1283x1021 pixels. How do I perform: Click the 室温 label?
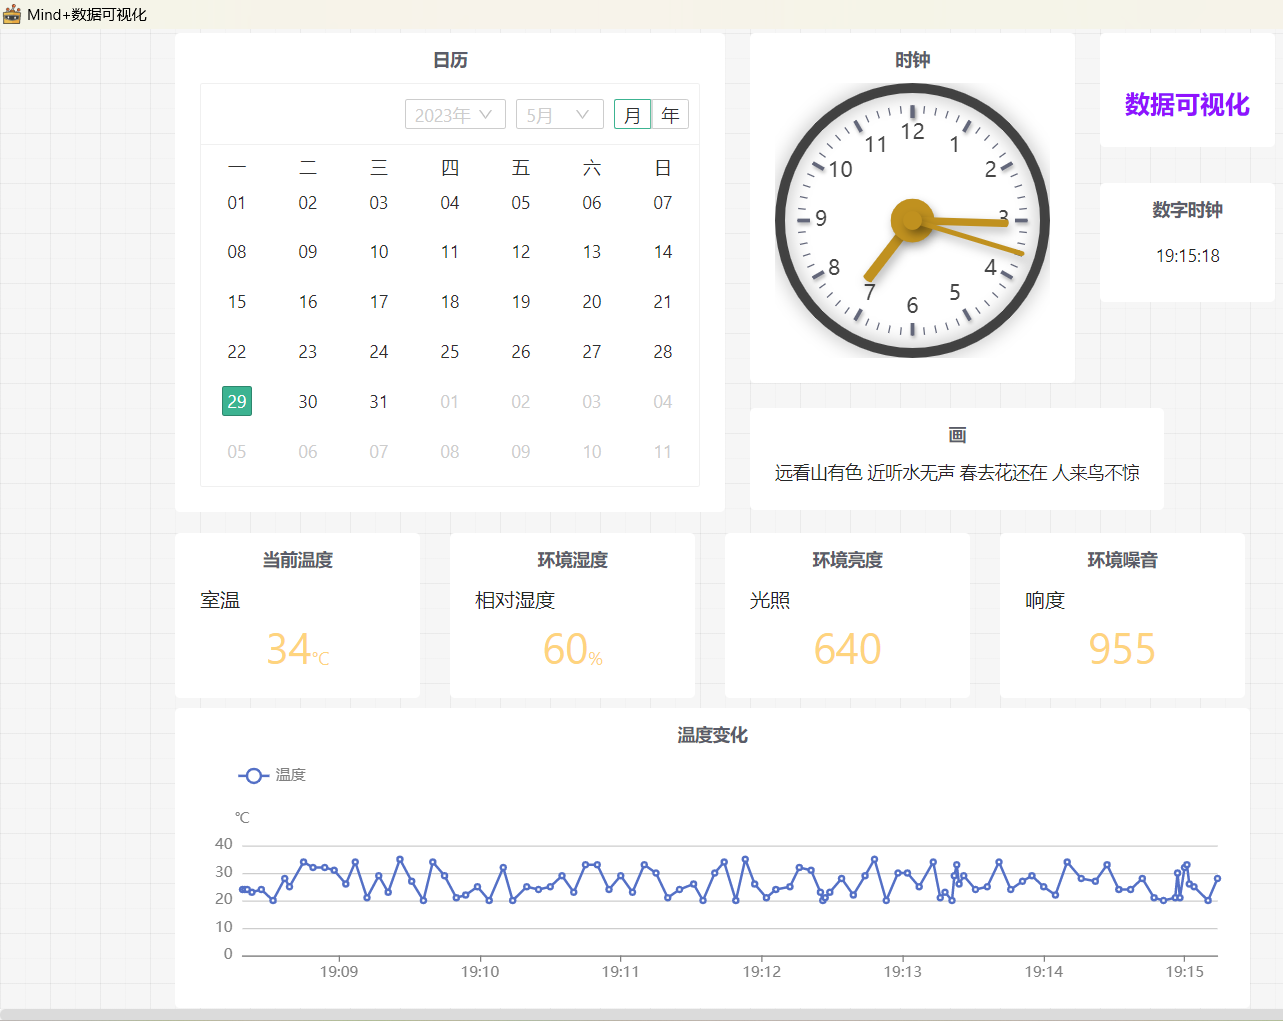coord(220,600)
